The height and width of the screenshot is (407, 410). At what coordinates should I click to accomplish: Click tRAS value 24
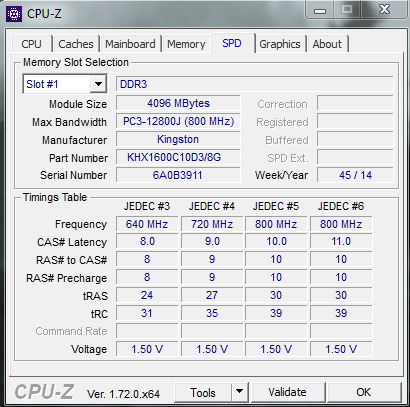tap(147, 295)
